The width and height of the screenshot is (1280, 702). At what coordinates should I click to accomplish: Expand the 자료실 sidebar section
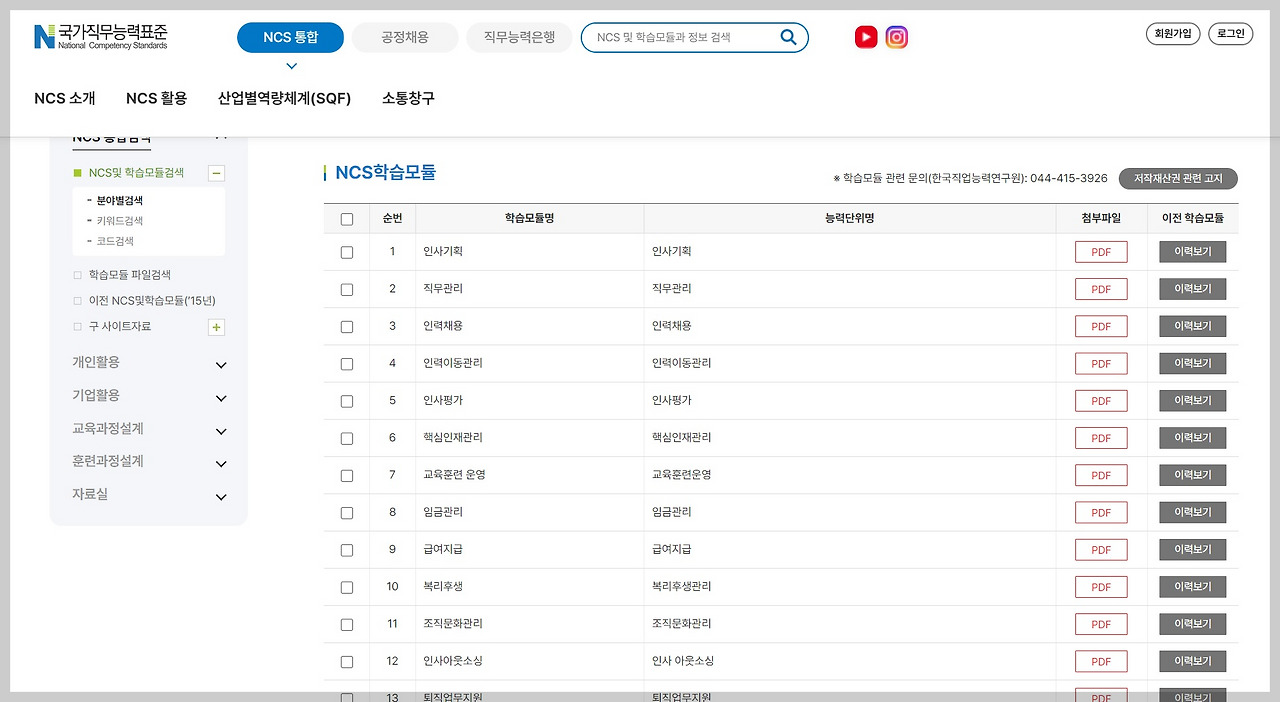coord(220,496)
